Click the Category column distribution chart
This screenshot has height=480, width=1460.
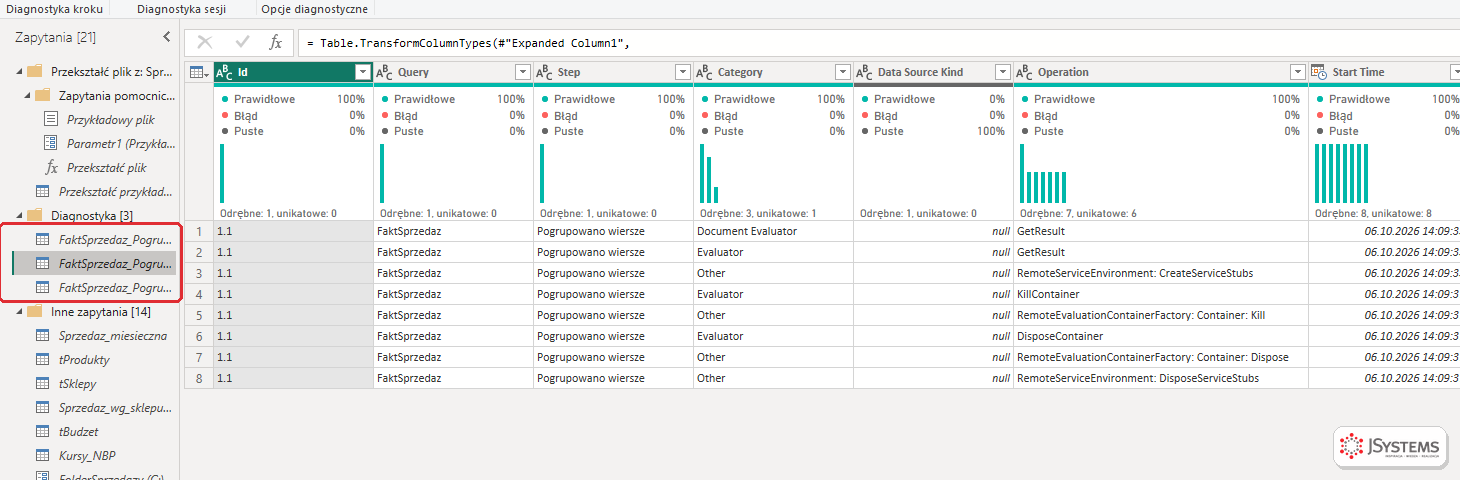(x=709, y=173)
